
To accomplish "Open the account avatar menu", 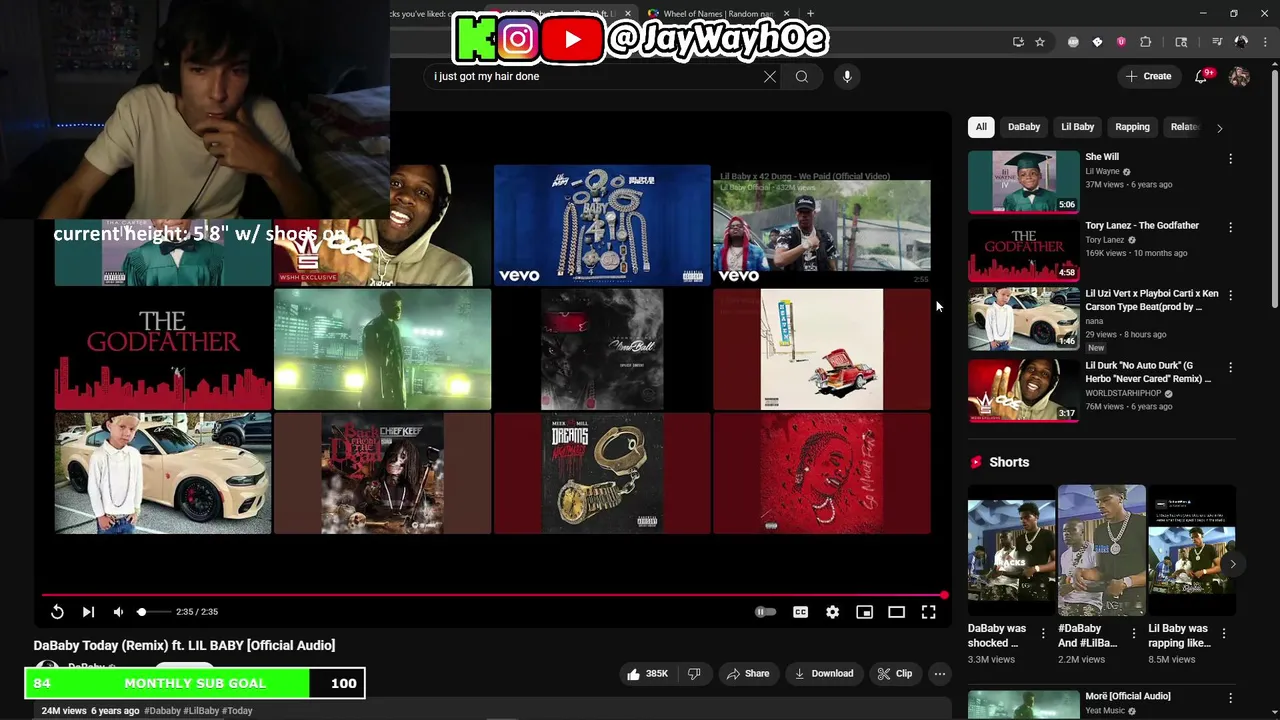I will pyautogui.click(x=1239, y=76).
